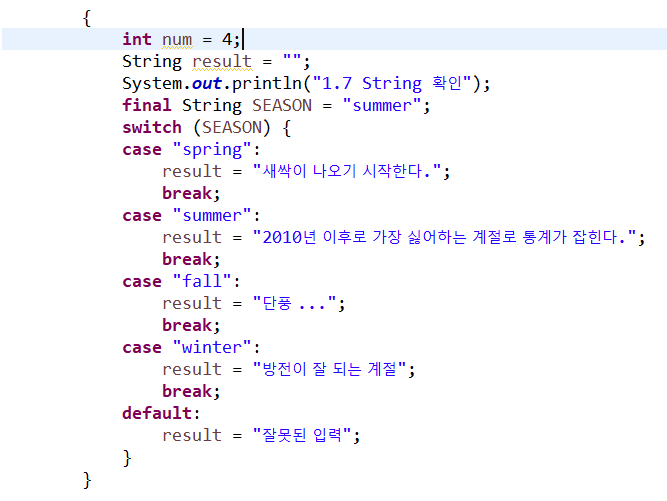Image resolution: width=667 pixels, height=501 pixels.
Task: Click the string "새싹이 나오기 시작한다."
Action: pyautogui.click(x=347, y=171)
